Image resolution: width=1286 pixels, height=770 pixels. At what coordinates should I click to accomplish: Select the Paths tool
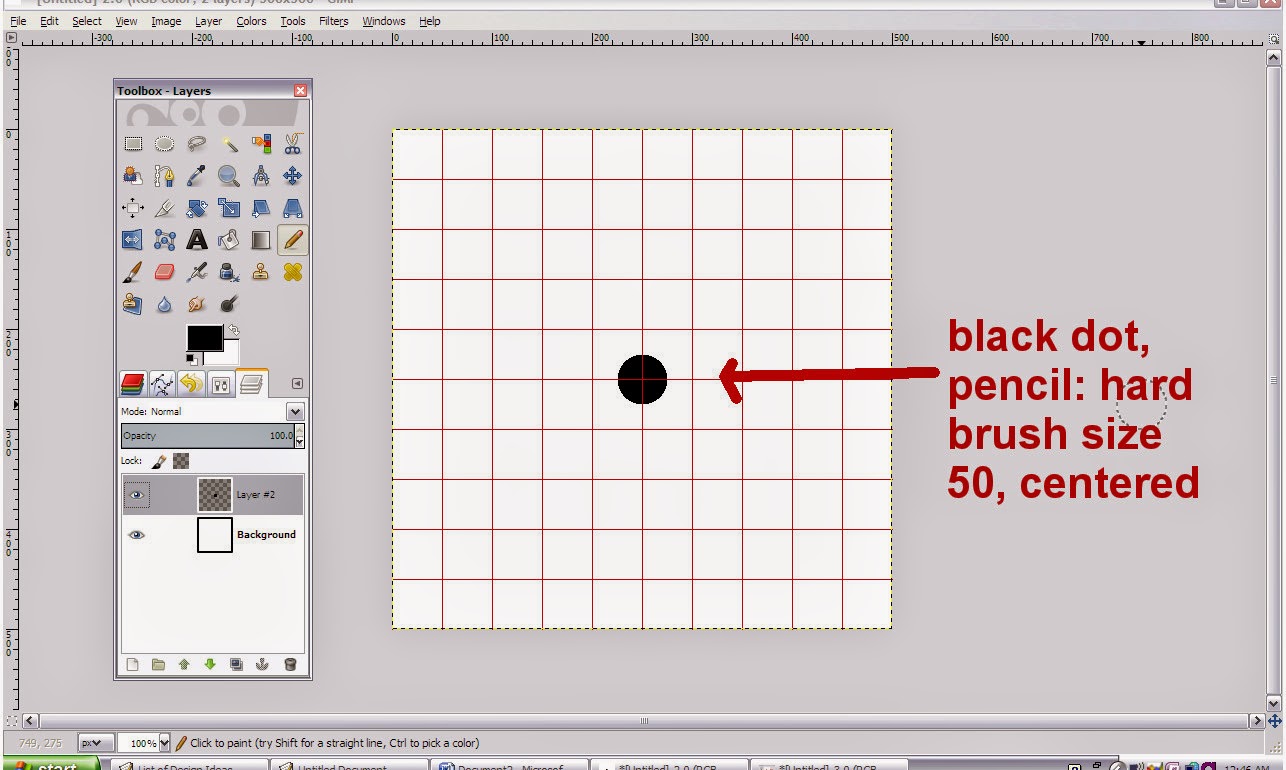[x=165, y=176]
